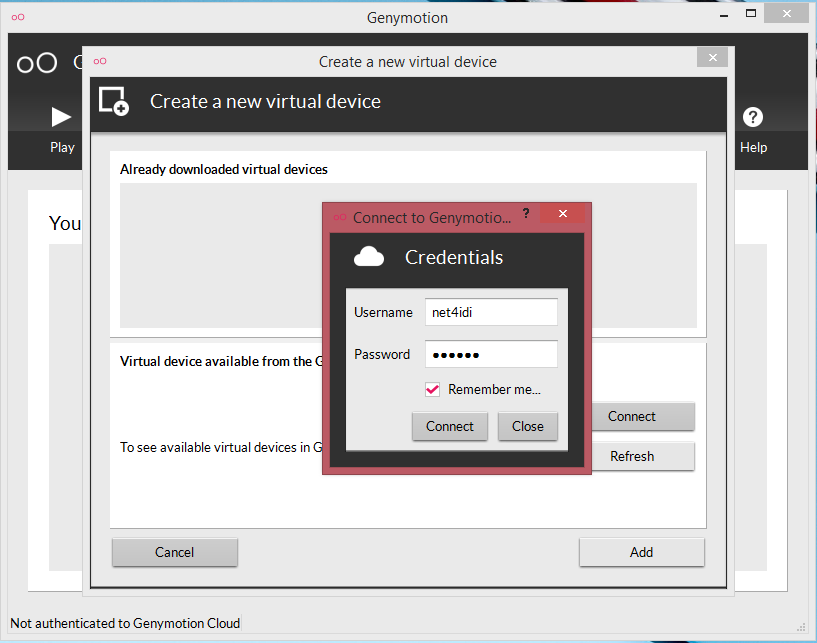This screenshot has width=817, height=643.
Task: Click the new virtual device header icon
Action: pos(114,102)
